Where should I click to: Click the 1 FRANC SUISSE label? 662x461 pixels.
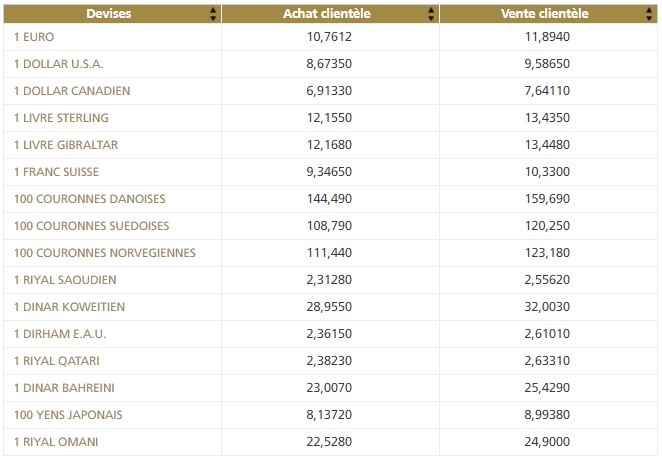(56, 172)
